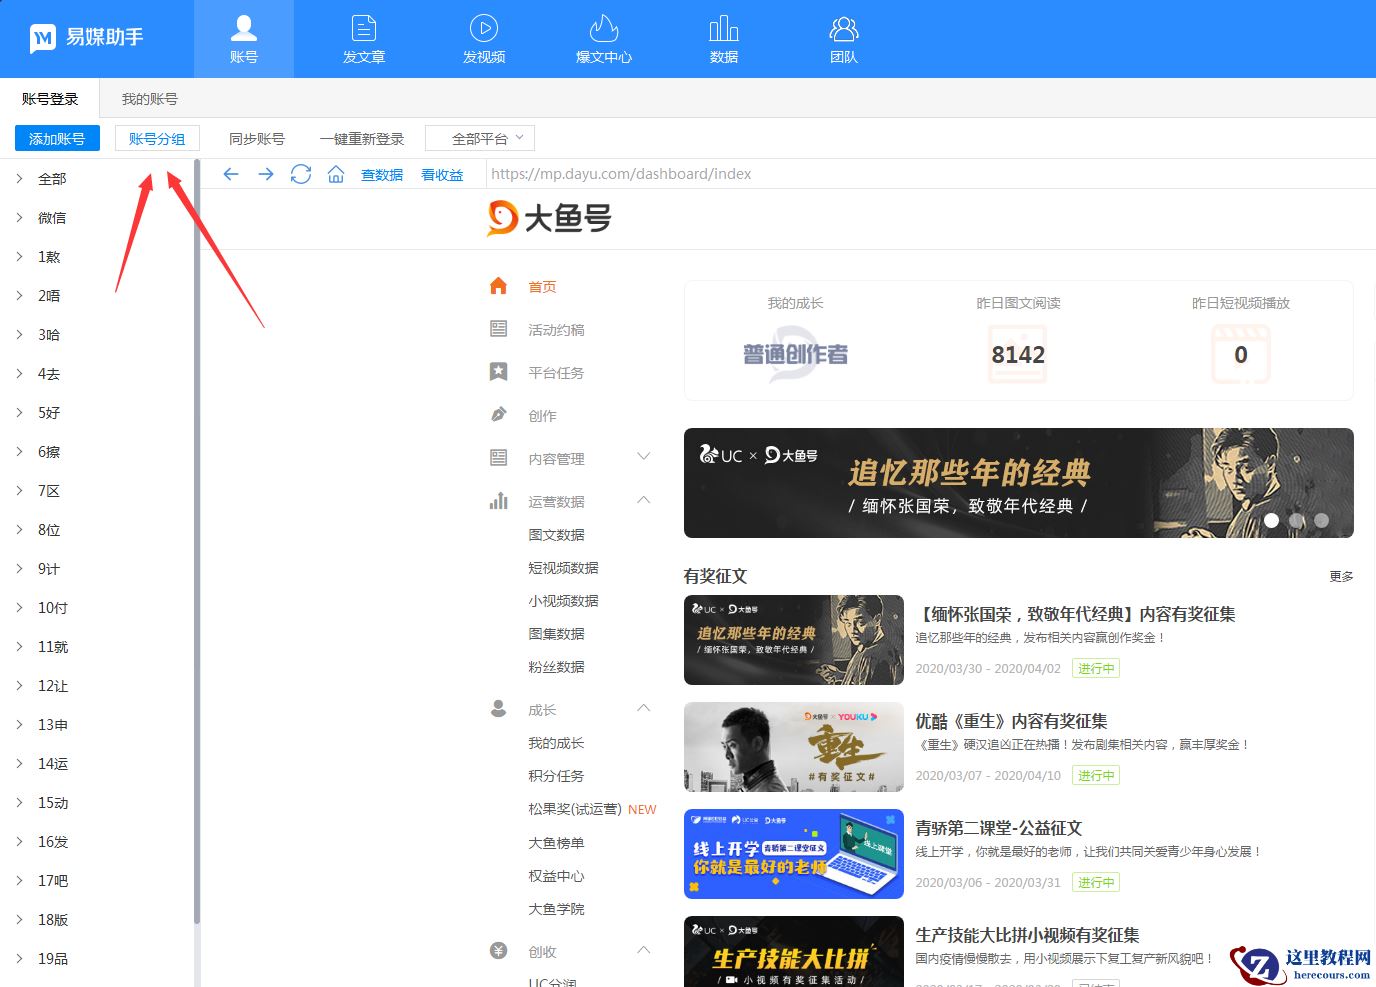
Task: Open the 缅怀张国荣 article contest title
Action: [1075, 614]
